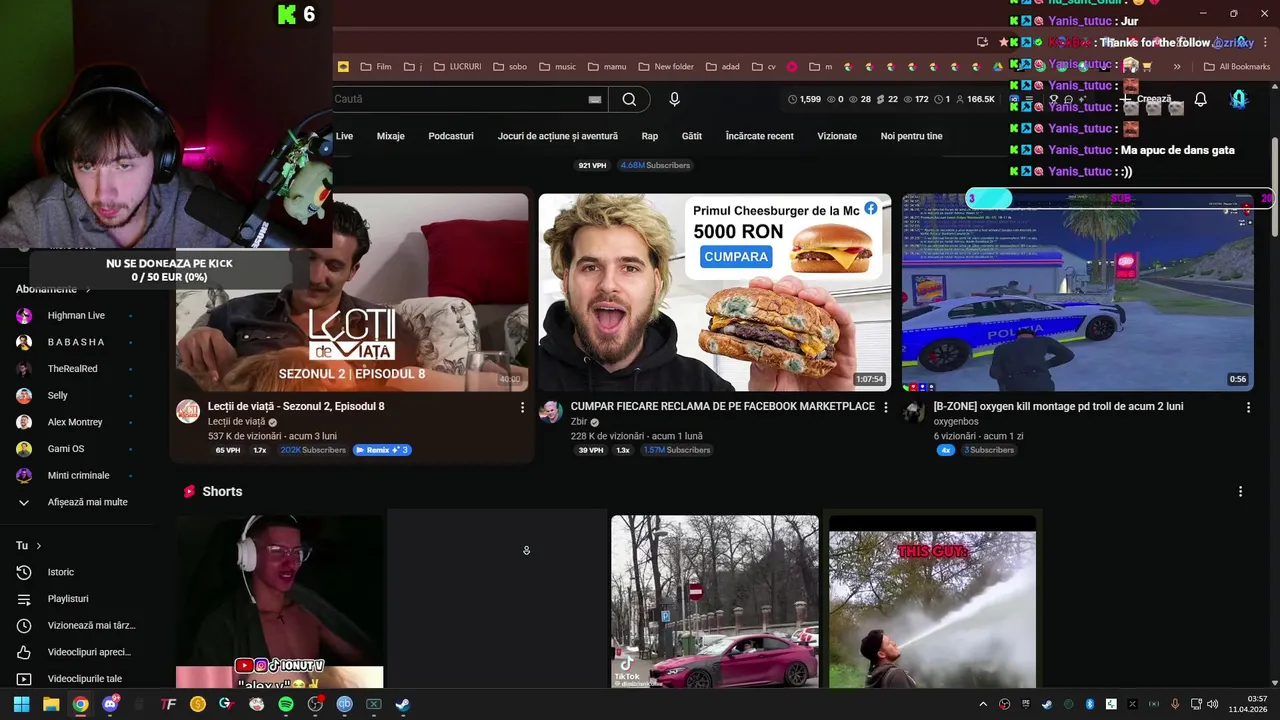Viewport: 1280px width, 720px height.
Task: Show hidden system tray icons
Action: 983,704
